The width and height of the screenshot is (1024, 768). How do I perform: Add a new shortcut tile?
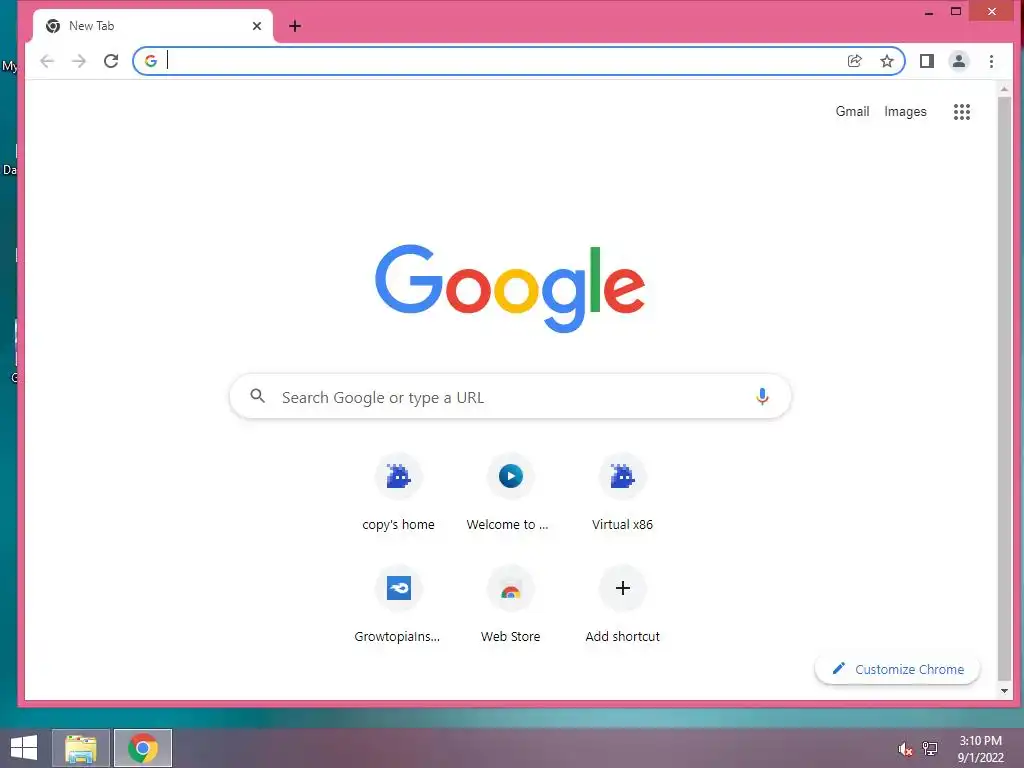(x=622, y=605)
